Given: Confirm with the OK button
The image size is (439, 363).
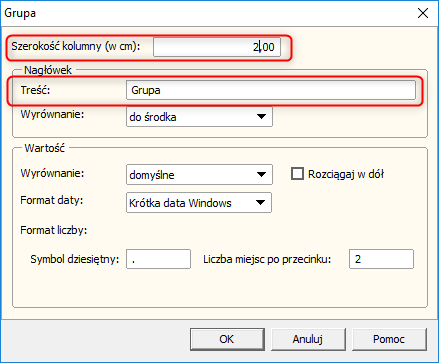Looking at the screenshot, I should pyautogui.click(x=227, y=339).
